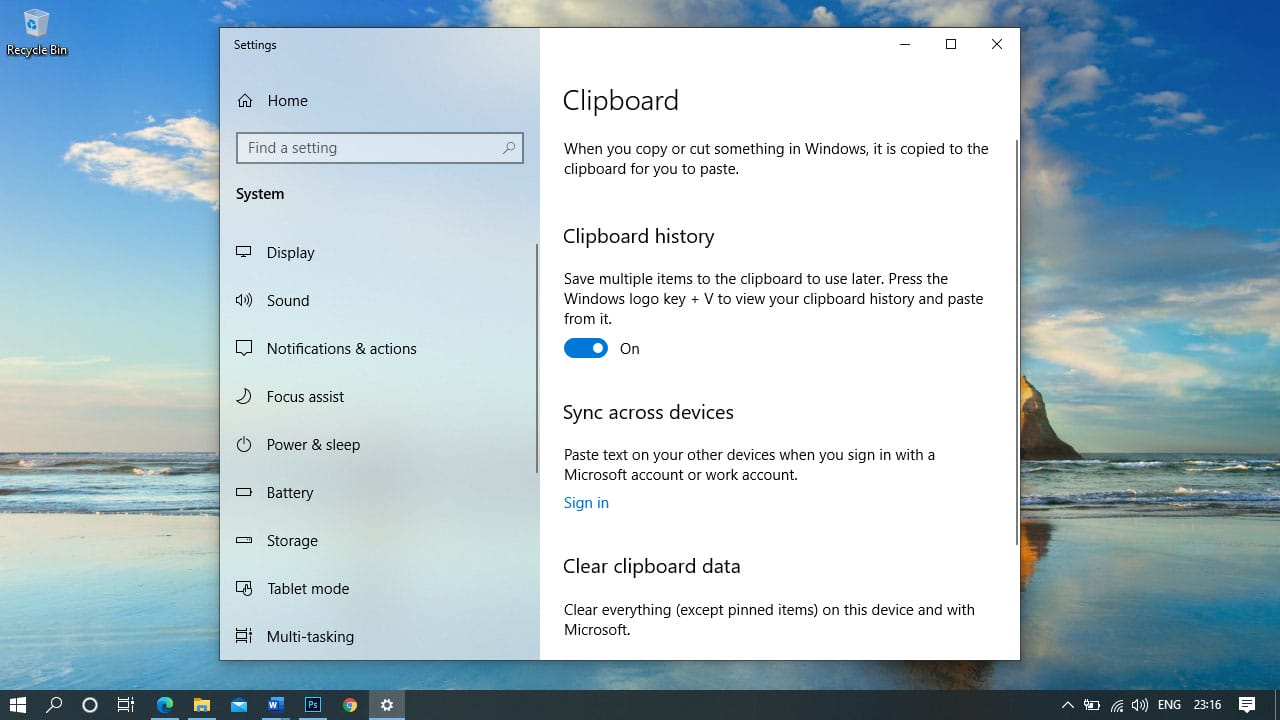
Task: Click the Find a setting search box
Action: (370, 148)
